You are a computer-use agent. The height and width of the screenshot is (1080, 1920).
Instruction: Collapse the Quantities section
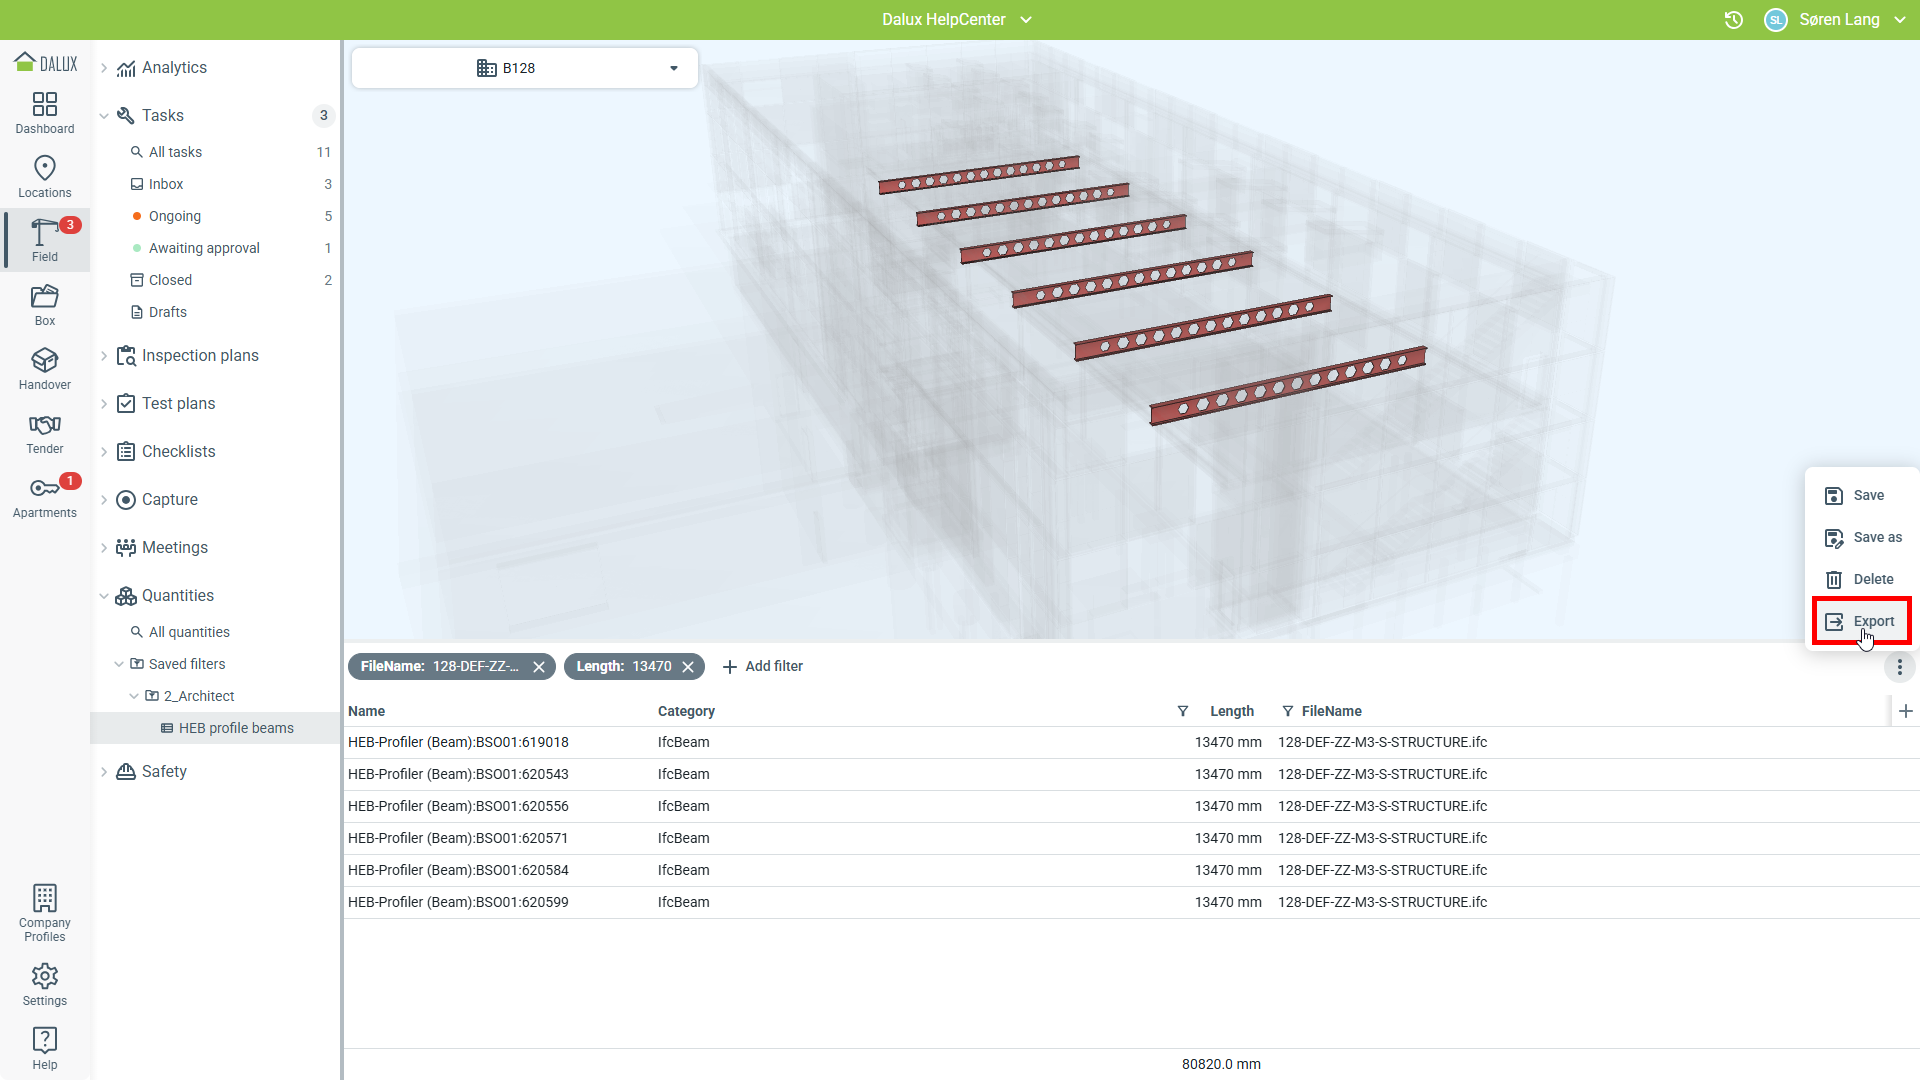[104, 596]
